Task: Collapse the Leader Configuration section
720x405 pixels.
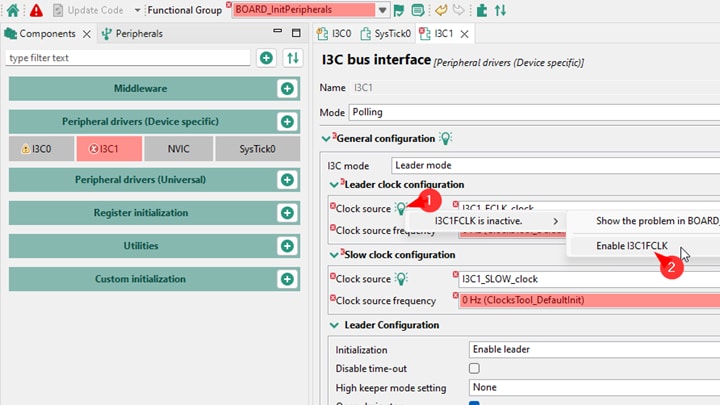Action: point(334,325)
